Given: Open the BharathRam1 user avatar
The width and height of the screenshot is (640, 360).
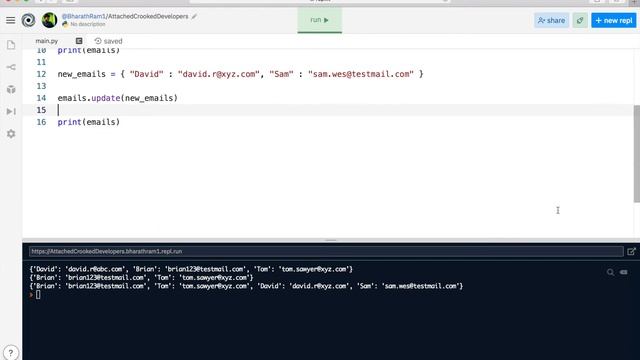Looking at the screenshot, I should (x=49, y=20).
